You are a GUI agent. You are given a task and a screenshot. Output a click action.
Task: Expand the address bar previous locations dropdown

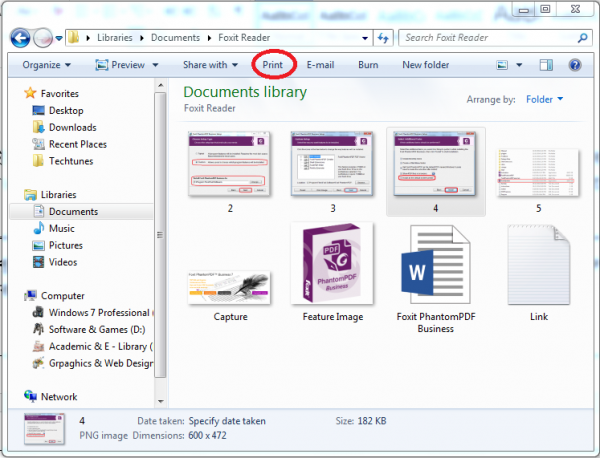[x=365, y=38]
